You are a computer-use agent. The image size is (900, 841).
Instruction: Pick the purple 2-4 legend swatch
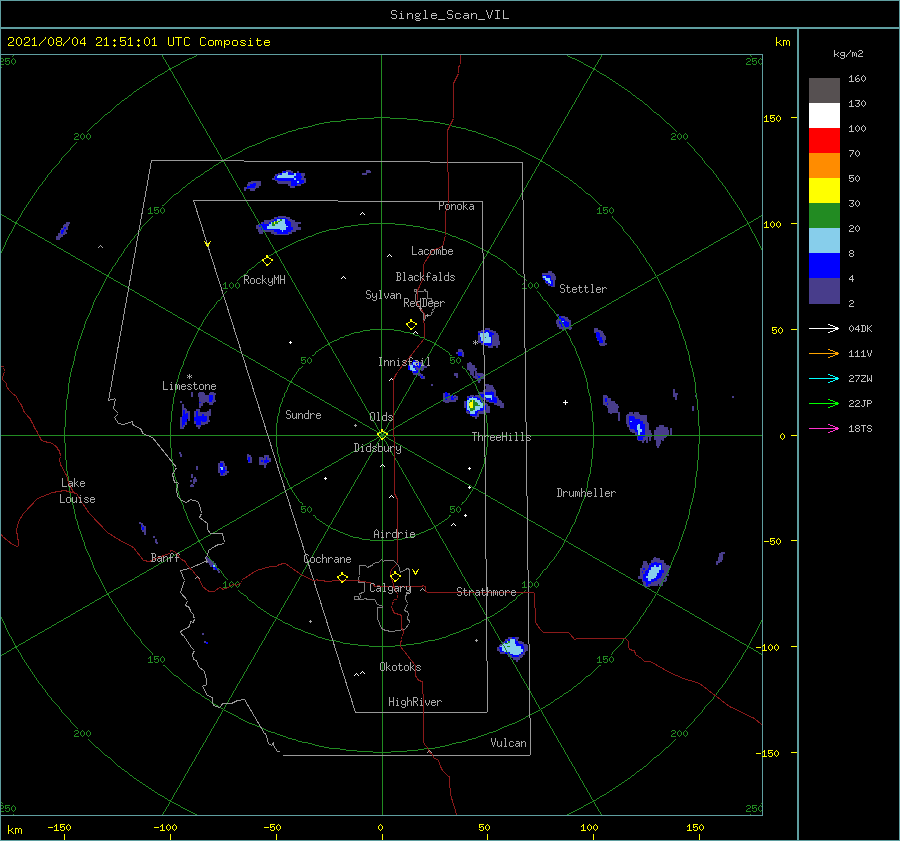pos(824,290)
